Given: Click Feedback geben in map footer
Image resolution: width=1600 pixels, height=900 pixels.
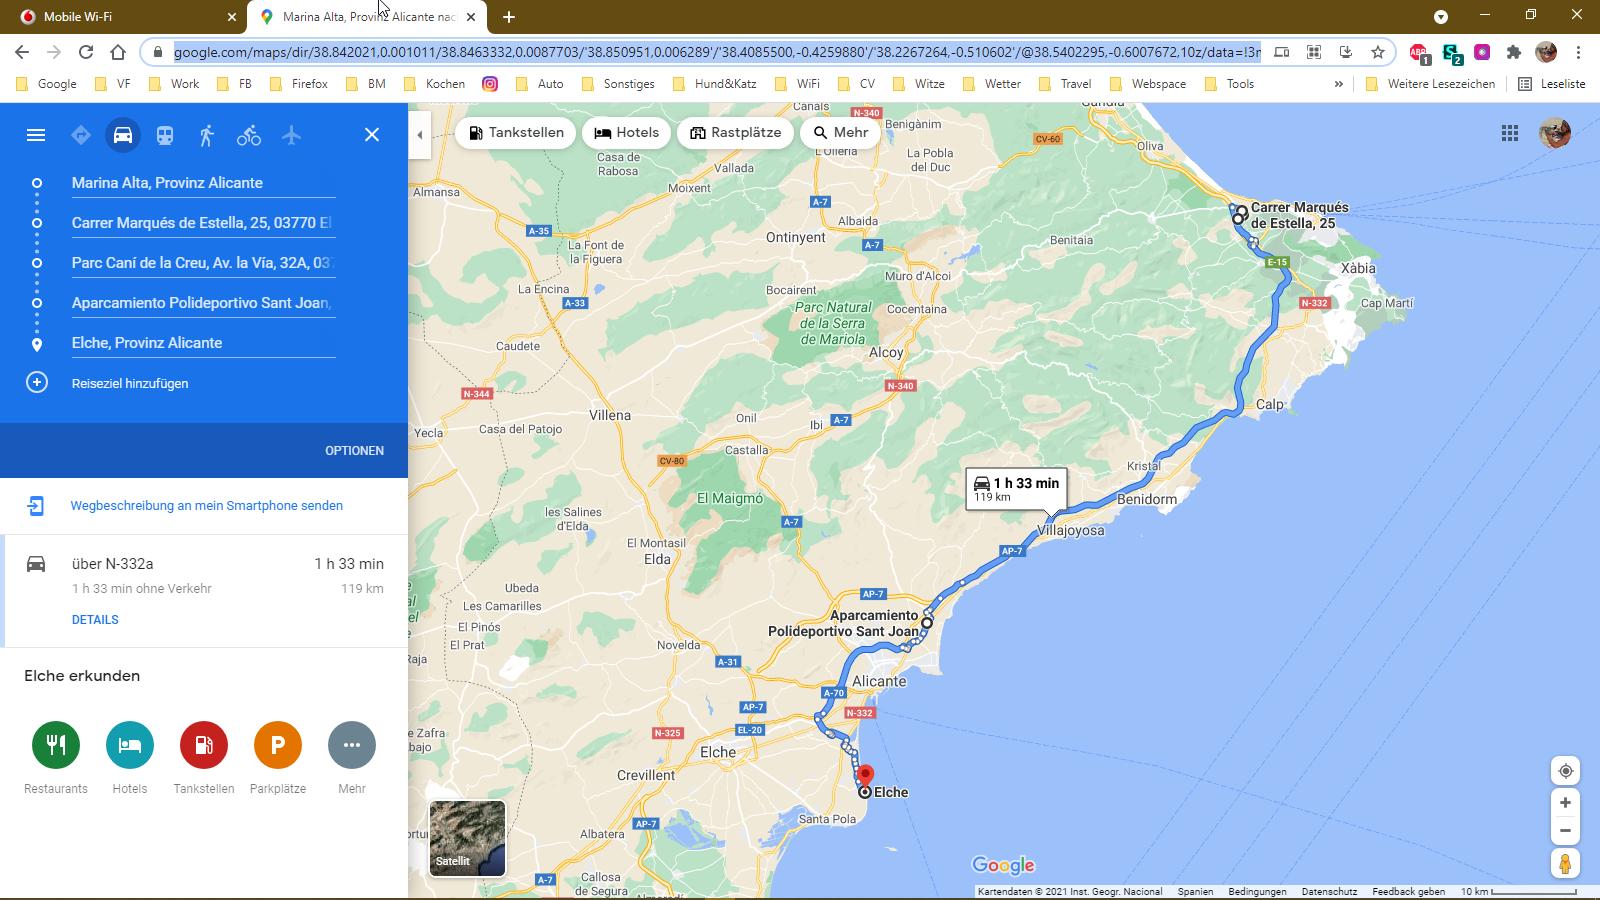Looking at the screenshot, I should [1408, 891].
